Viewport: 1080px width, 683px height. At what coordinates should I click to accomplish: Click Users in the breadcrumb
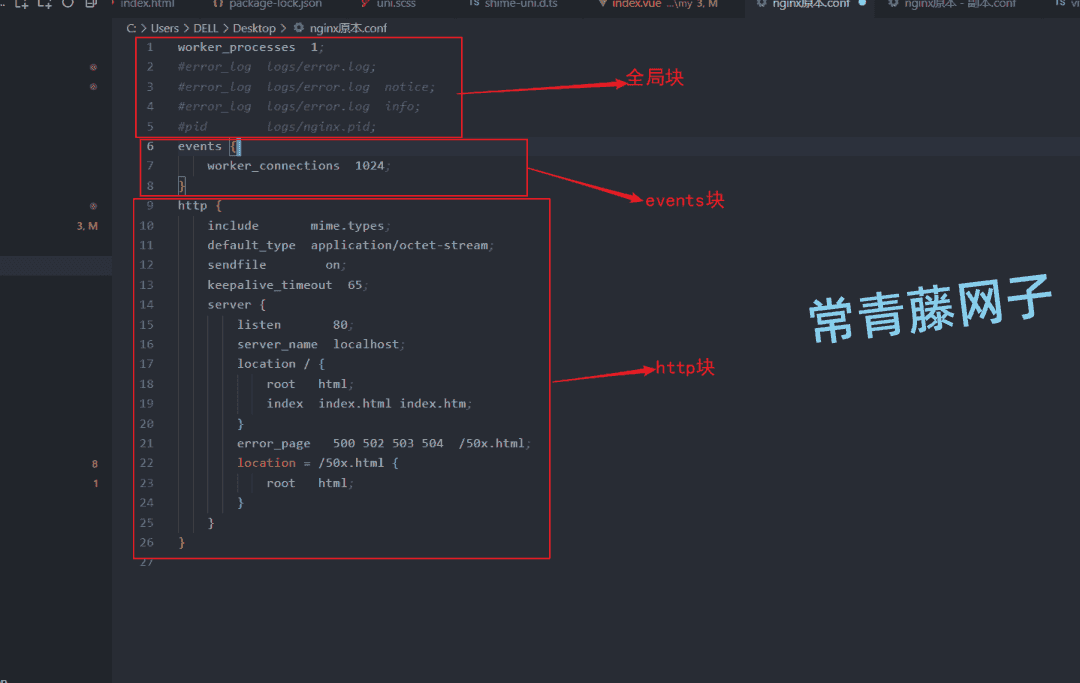(165, 28)
